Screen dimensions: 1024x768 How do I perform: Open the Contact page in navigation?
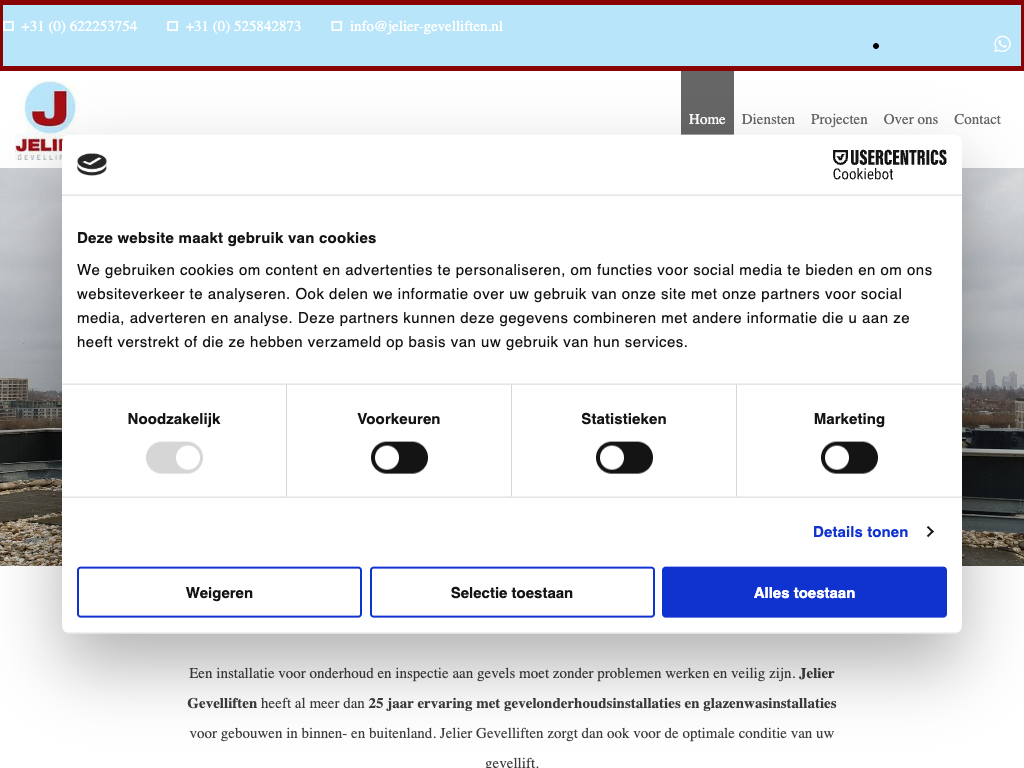coord(977,119)
